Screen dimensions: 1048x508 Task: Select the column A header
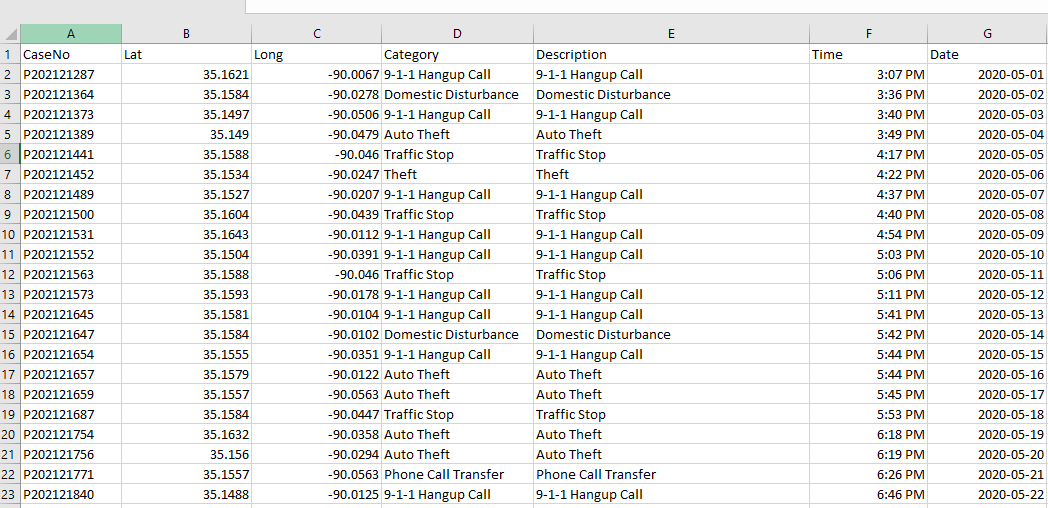pos(70,34)
